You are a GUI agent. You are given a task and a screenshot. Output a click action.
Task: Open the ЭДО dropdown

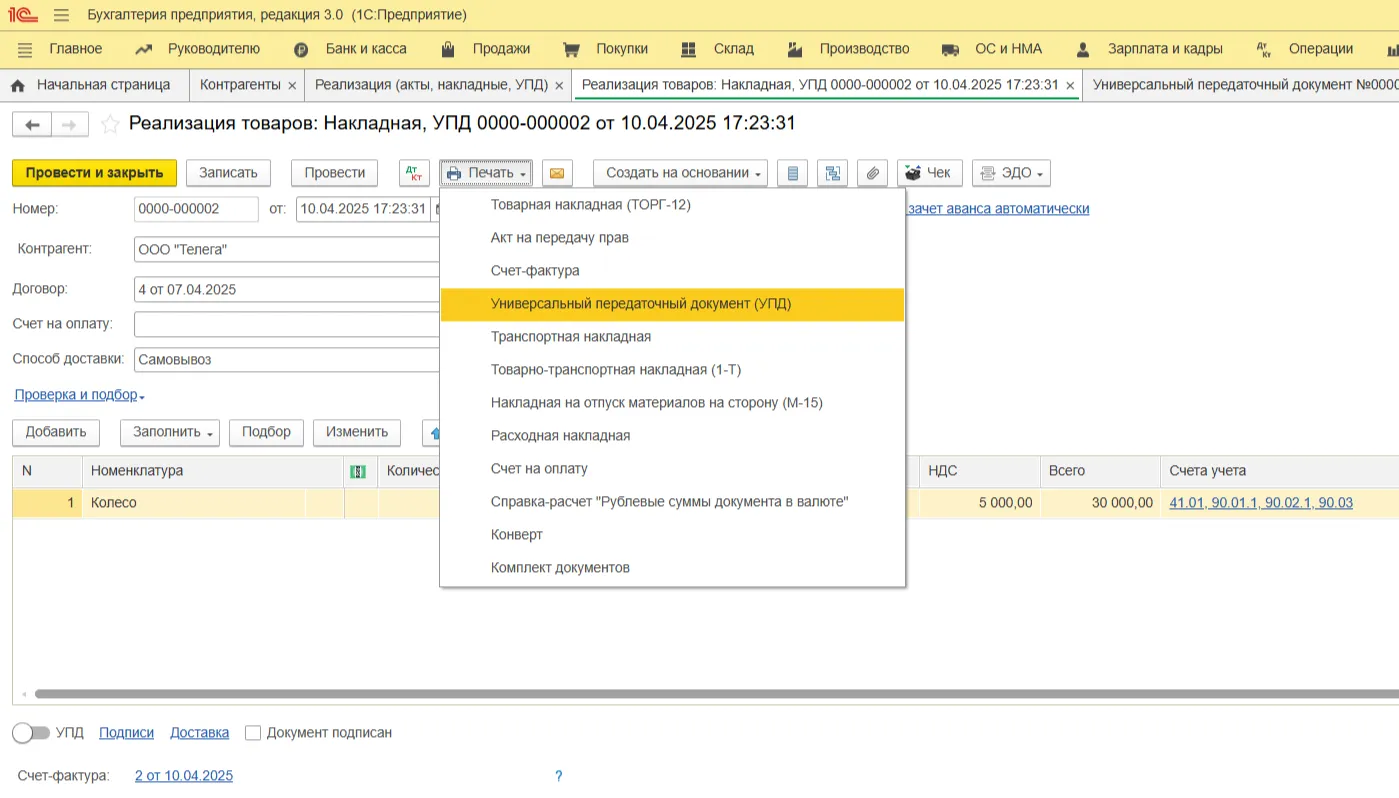point(1011,173)
